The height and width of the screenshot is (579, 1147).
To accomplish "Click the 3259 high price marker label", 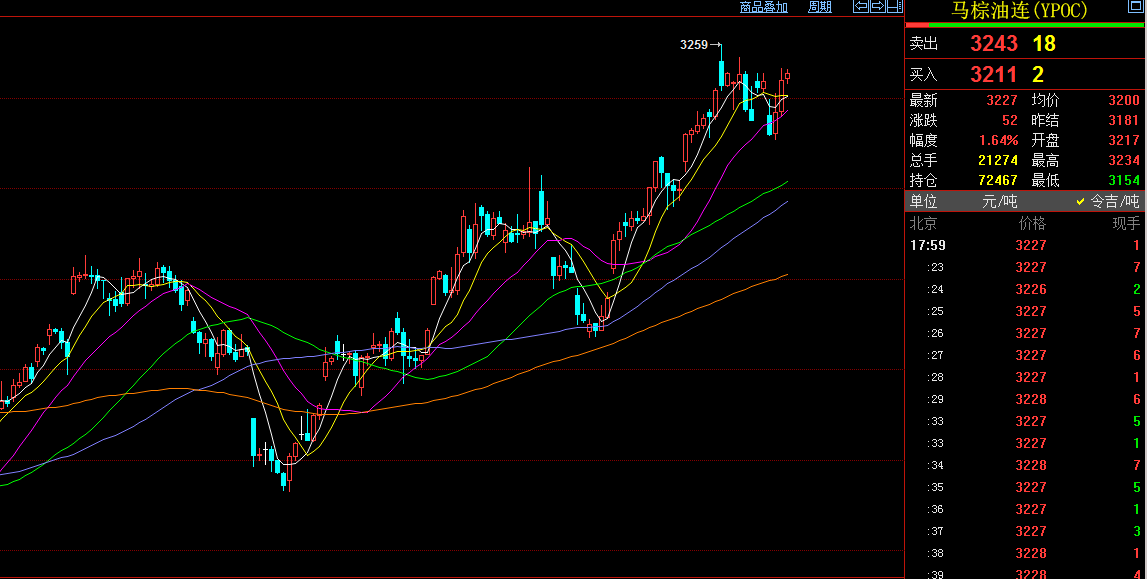I will coord(694,45).
